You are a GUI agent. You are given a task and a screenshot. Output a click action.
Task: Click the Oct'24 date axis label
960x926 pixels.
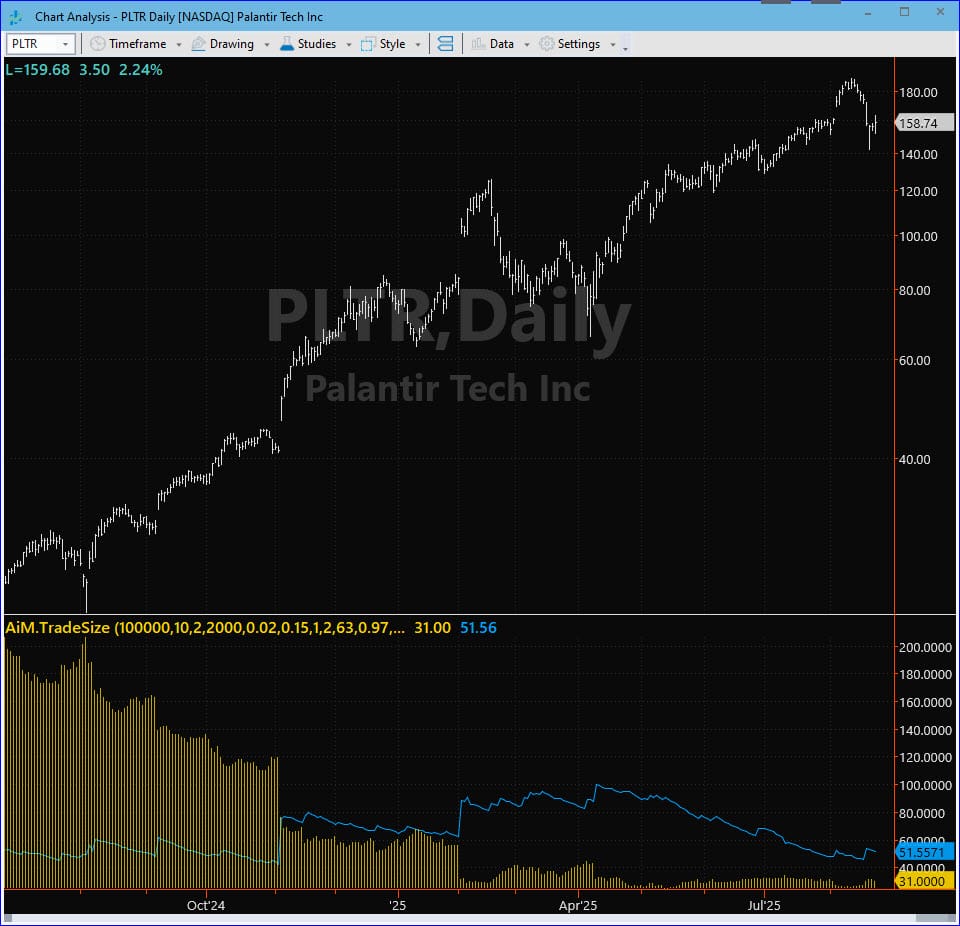click(206, 905)
